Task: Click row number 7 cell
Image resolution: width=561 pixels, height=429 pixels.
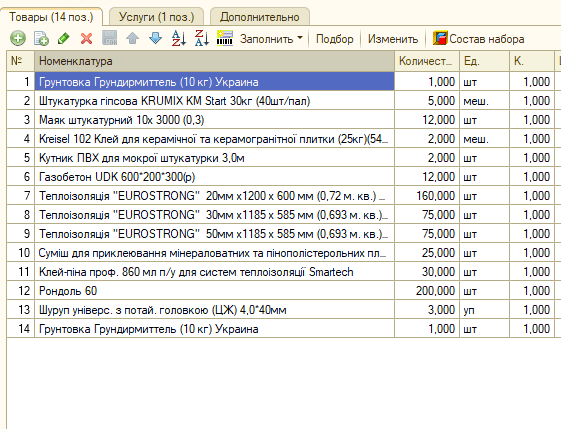Action: (x=20, y=196)
